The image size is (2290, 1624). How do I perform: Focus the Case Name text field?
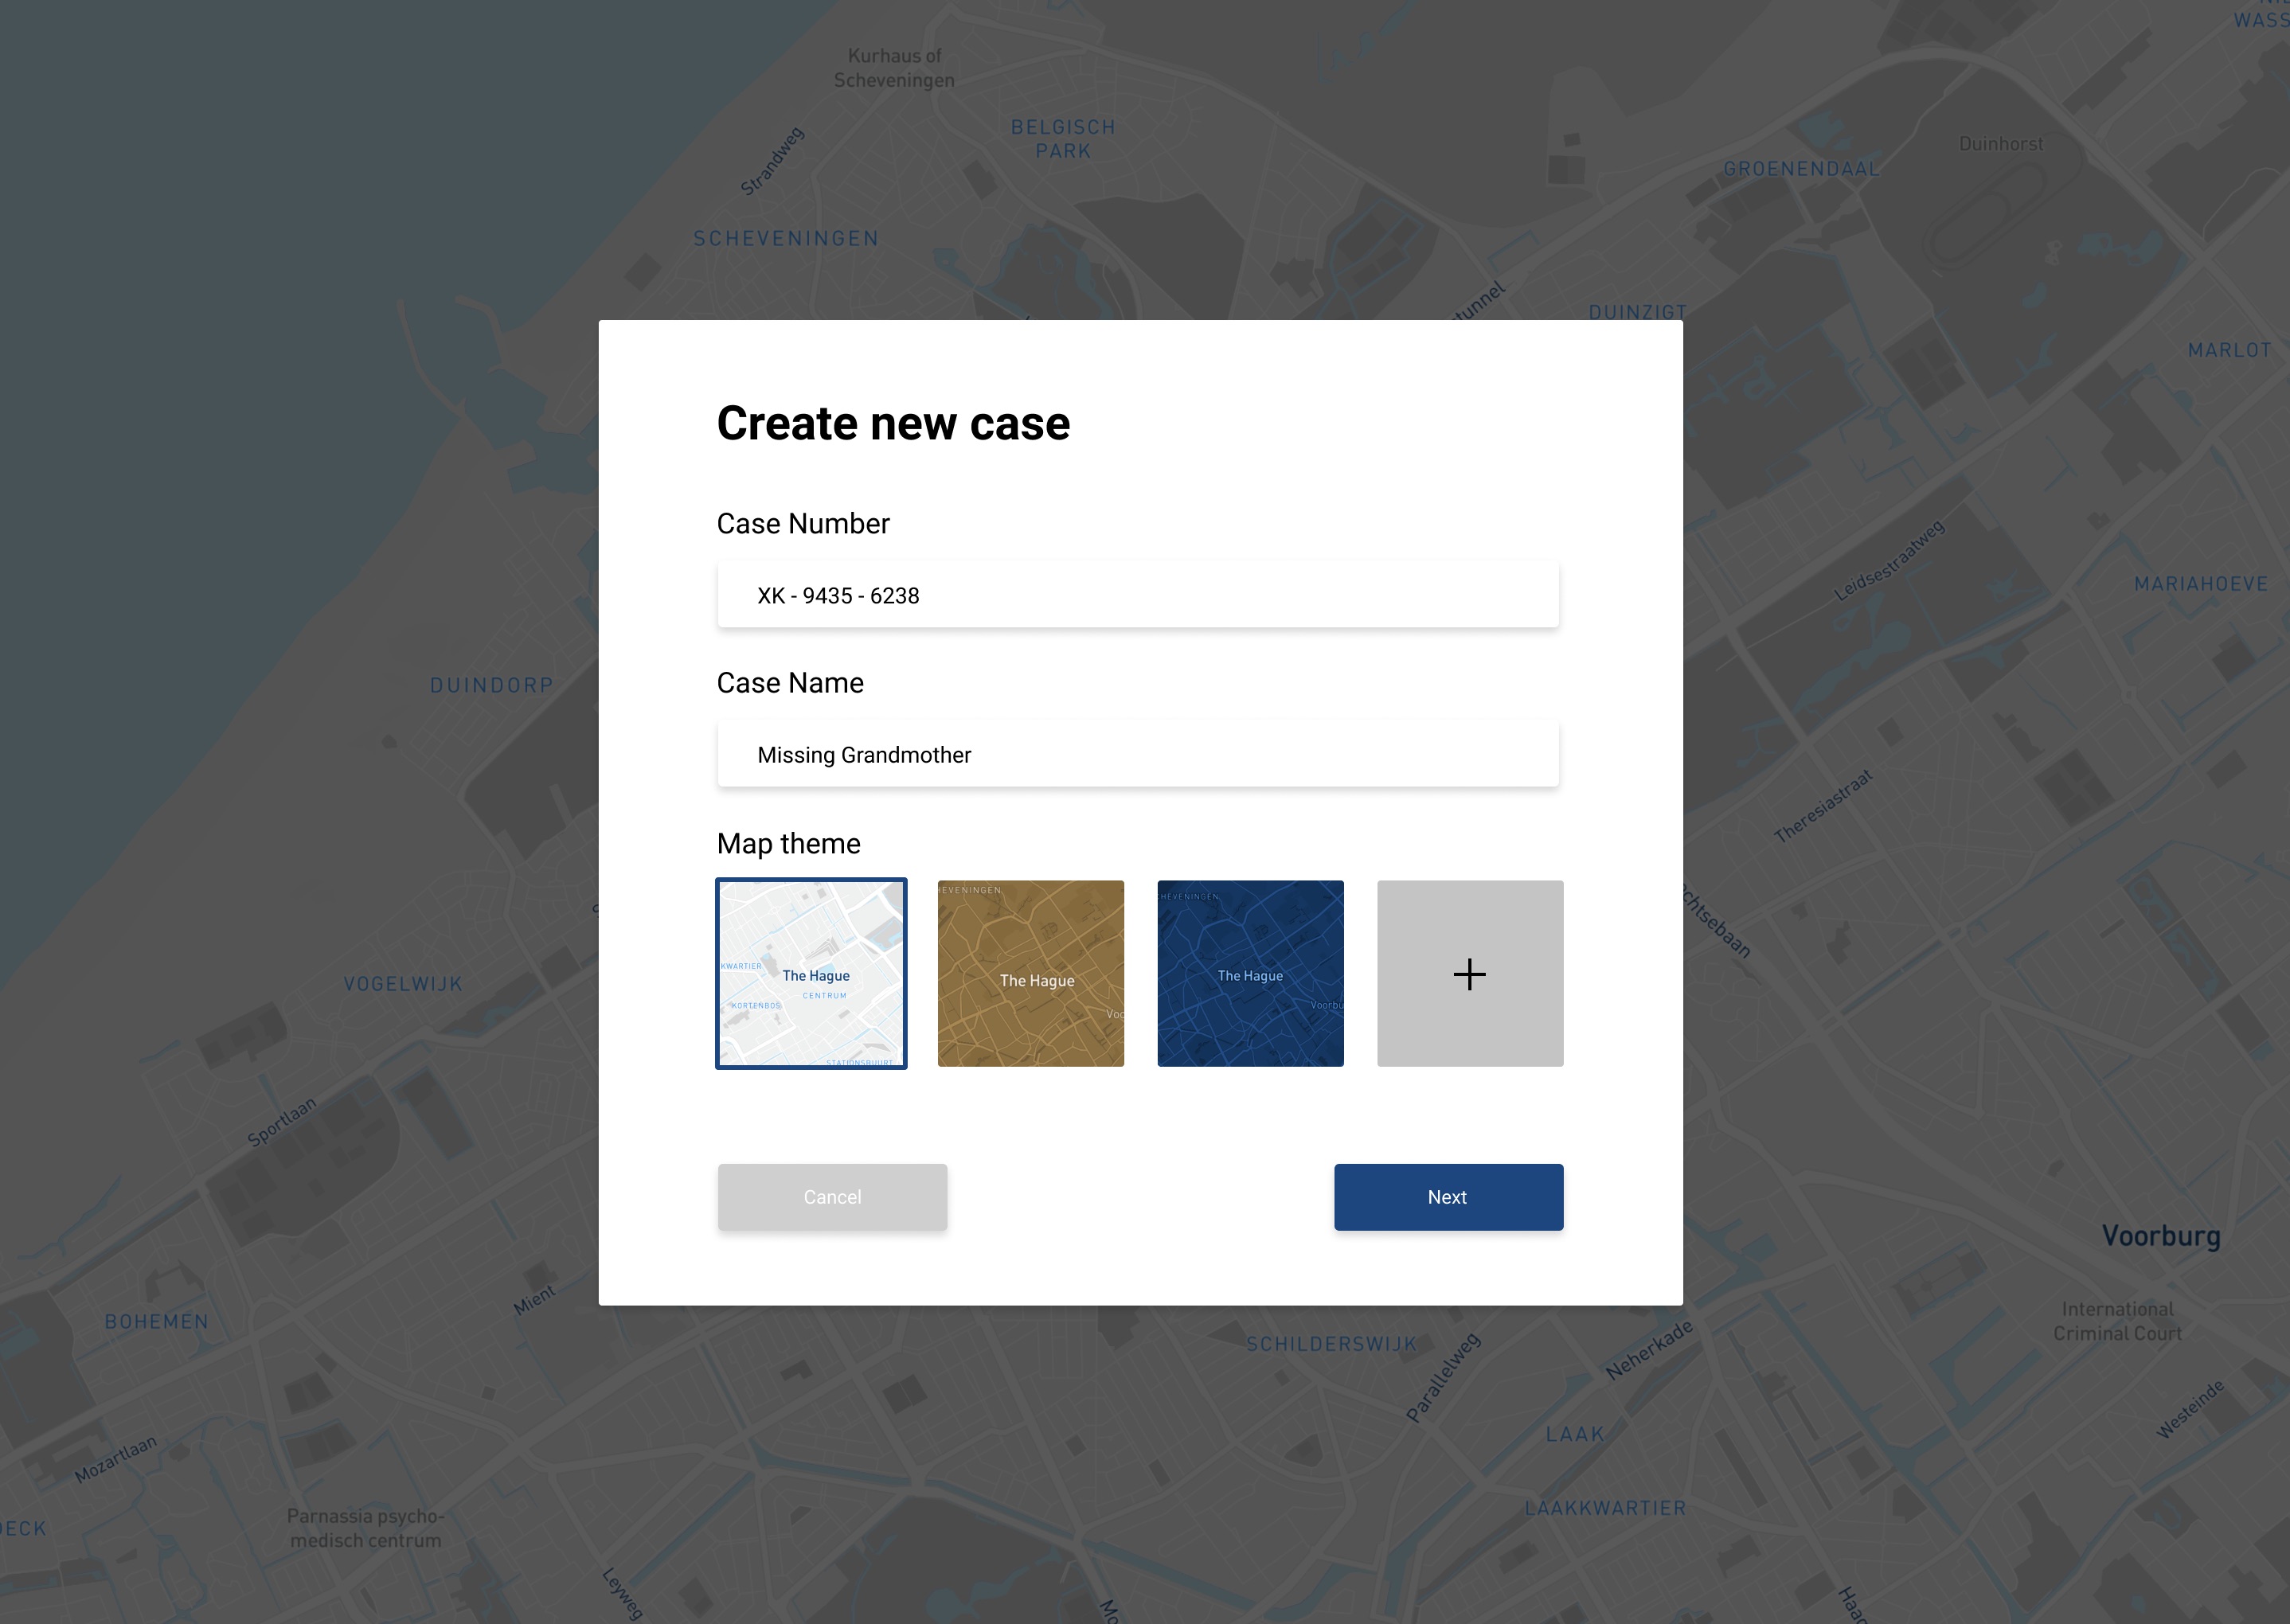[x=1137, y=754]
